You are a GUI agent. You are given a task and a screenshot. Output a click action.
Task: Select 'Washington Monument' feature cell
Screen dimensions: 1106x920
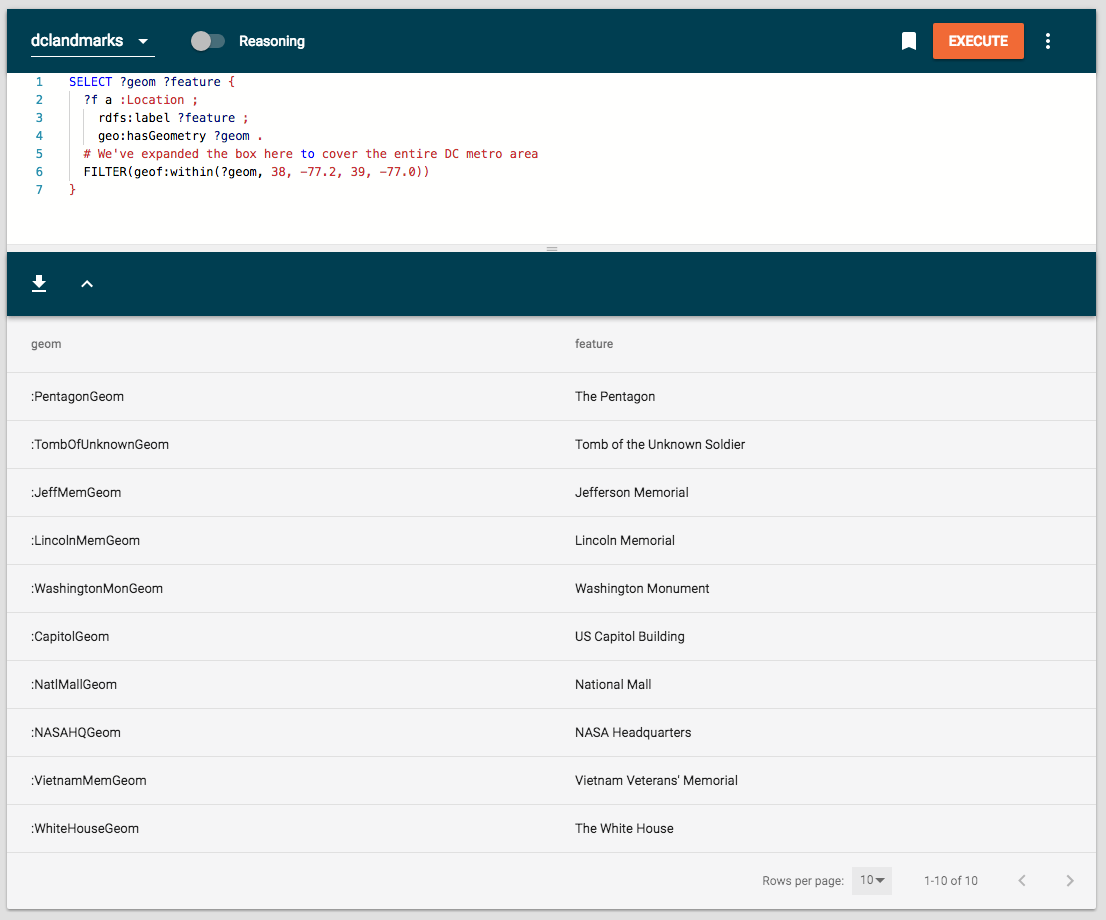pyautogui.click(x=642, y=588)
